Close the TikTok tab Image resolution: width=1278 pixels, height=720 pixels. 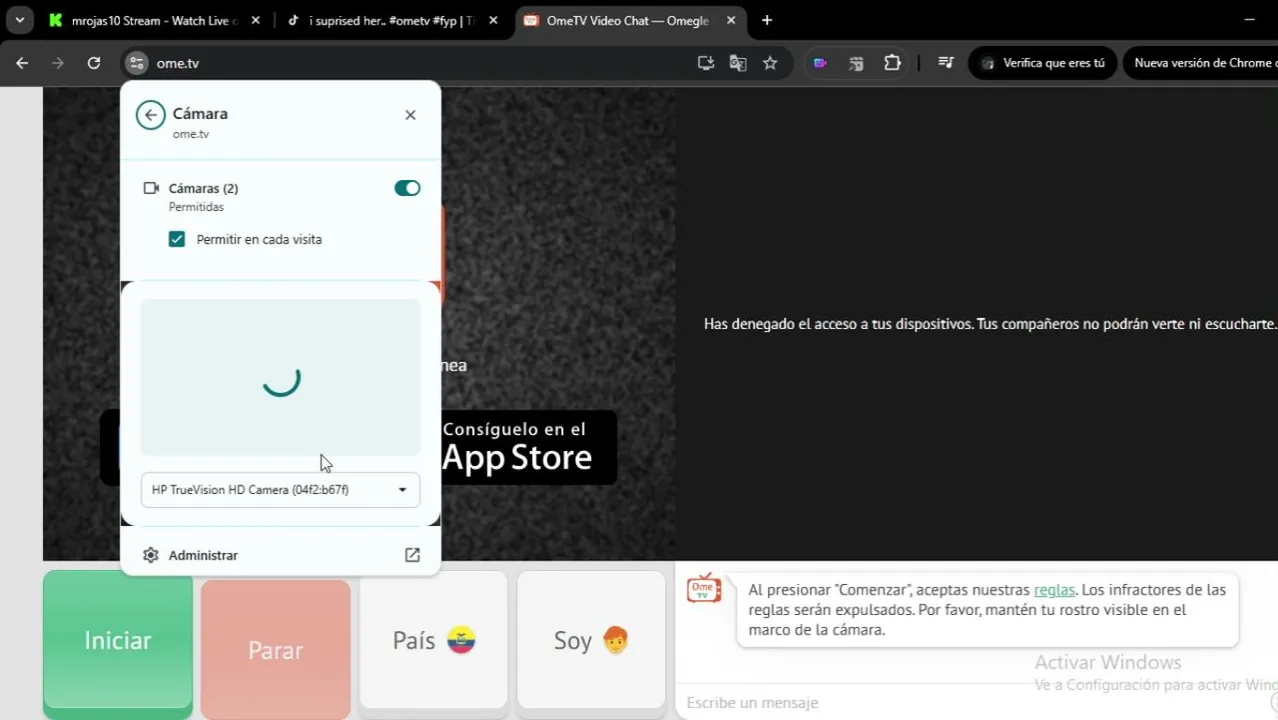tap(493, 20)
